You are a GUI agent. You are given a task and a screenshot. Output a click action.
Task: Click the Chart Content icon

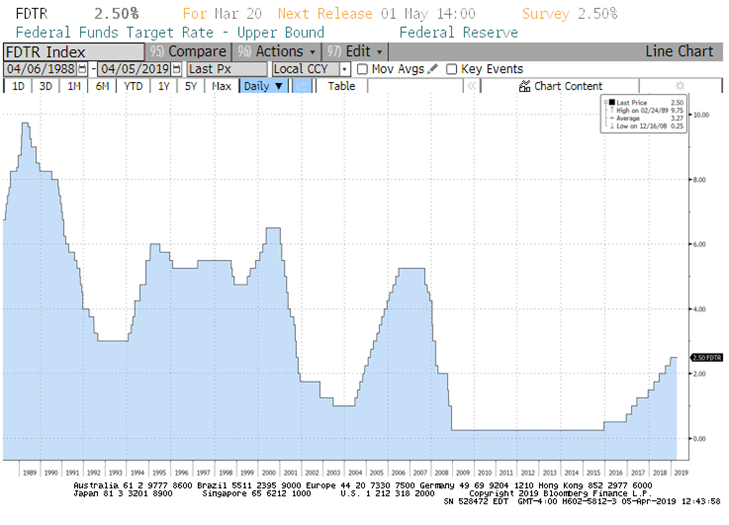tap(524, 86)
